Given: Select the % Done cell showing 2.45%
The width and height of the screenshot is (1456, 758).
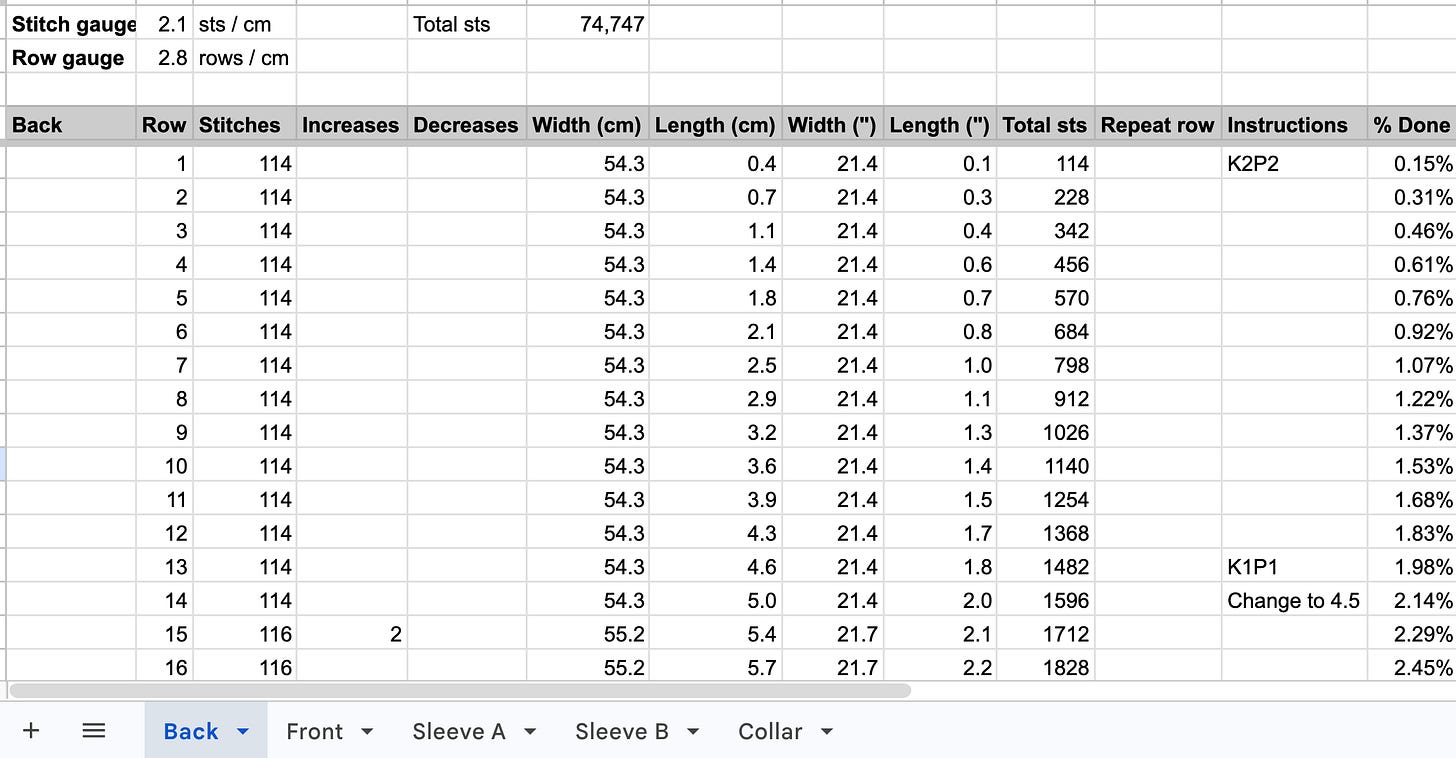Looking at the screenshot, I should (x=1412, y=667).
